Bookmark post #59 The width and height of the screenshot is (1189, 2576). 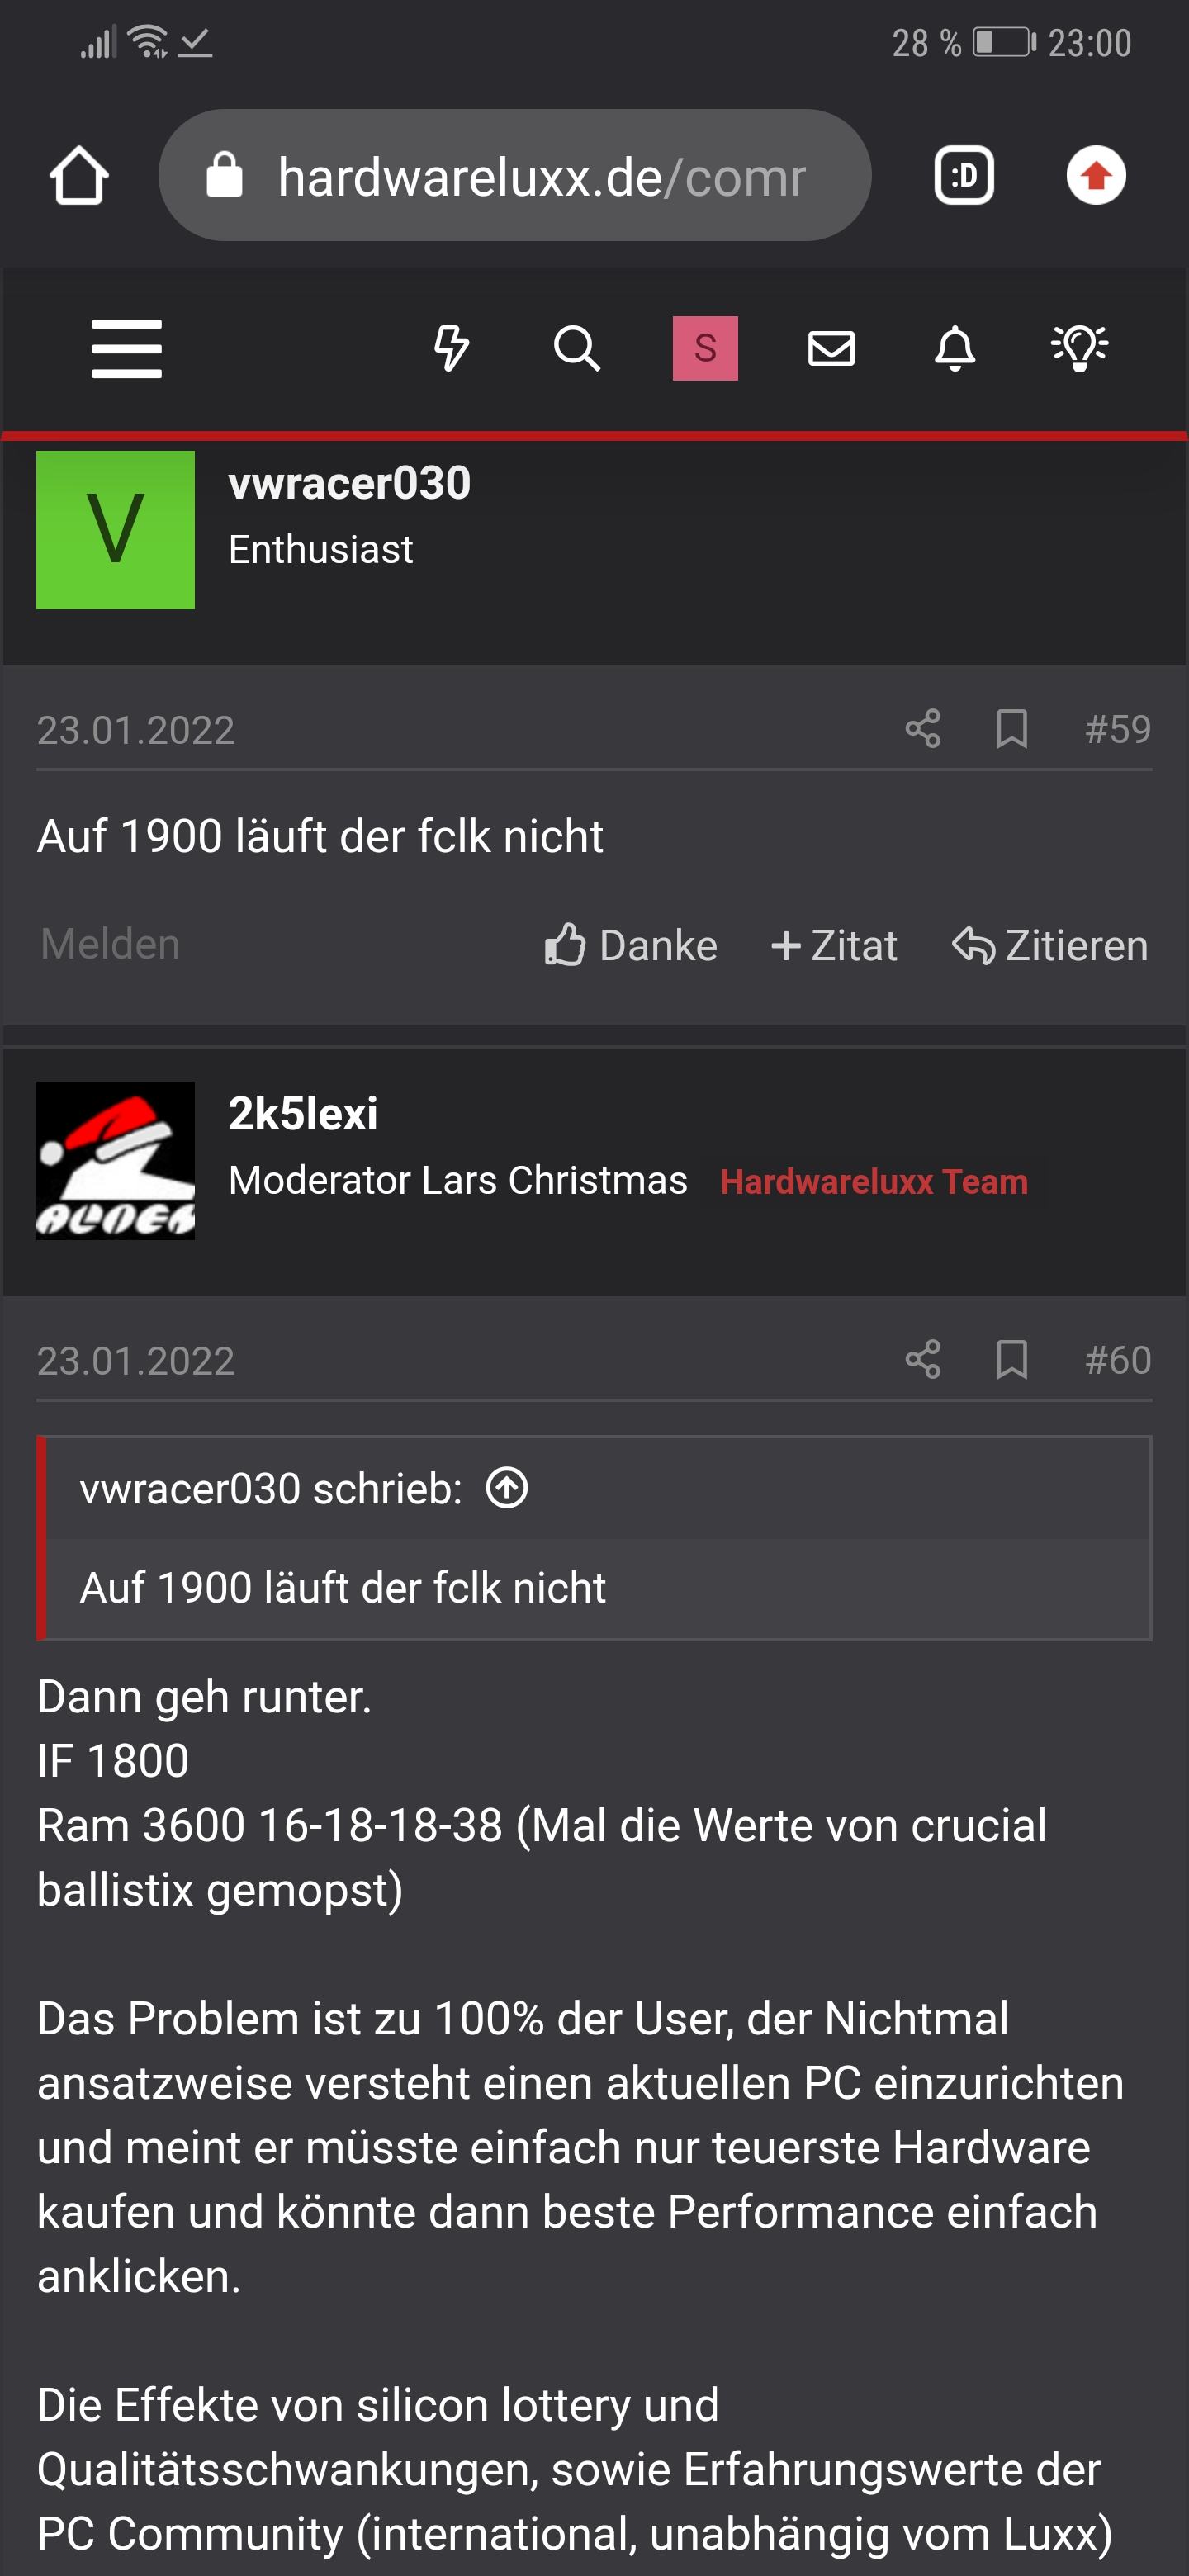coord(1012,729)
